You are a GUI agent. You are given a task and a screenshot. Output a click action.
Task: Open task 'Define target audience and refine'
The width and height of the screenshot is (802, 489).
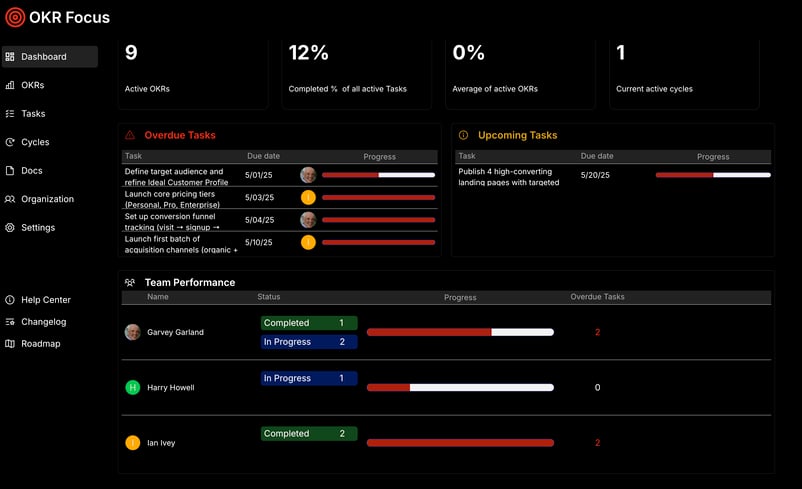point(176,176)
